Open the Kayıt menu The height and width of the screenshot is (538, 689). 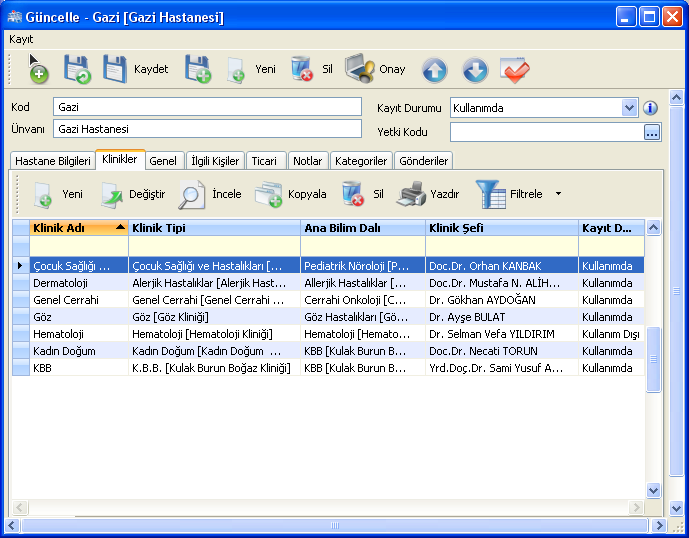[21, 39]
